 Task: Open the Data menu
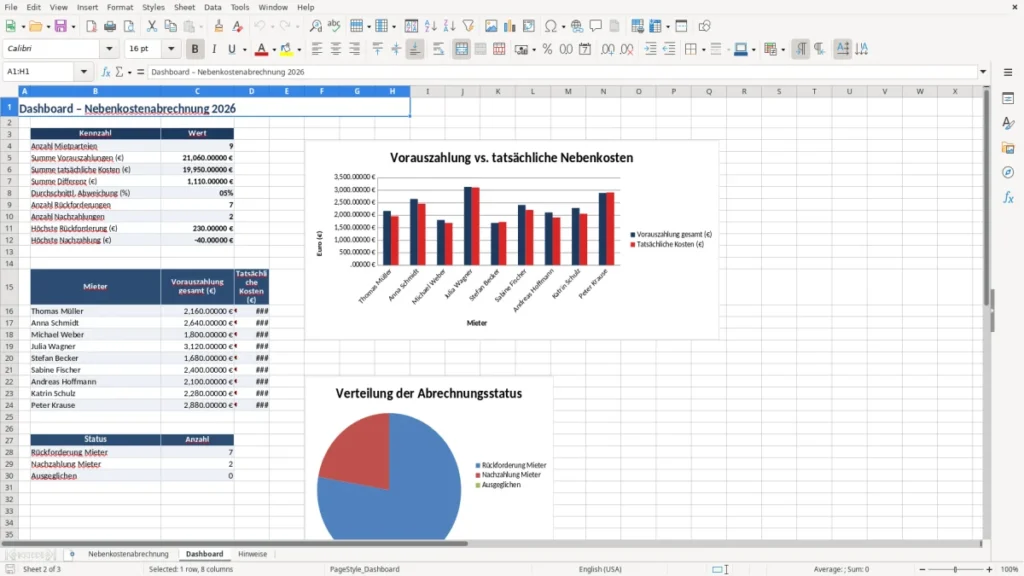point(212,7)
